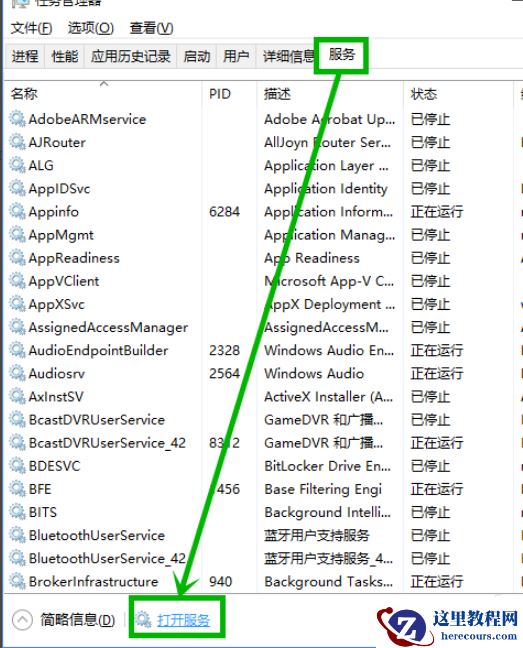Switch to the 启动 tab
The image size is (523, 648).
(x=197, y=56)
